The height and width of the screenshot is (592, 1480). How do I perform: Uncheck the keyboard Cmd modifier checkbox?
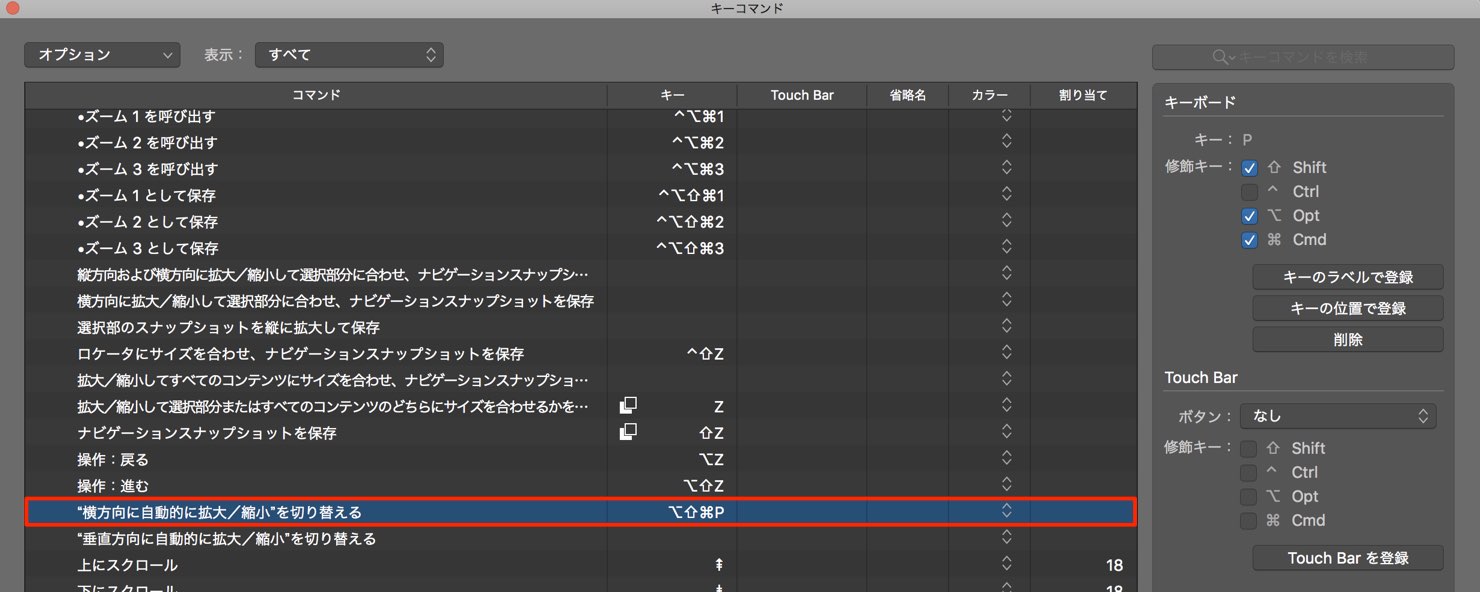point(1249,240)
